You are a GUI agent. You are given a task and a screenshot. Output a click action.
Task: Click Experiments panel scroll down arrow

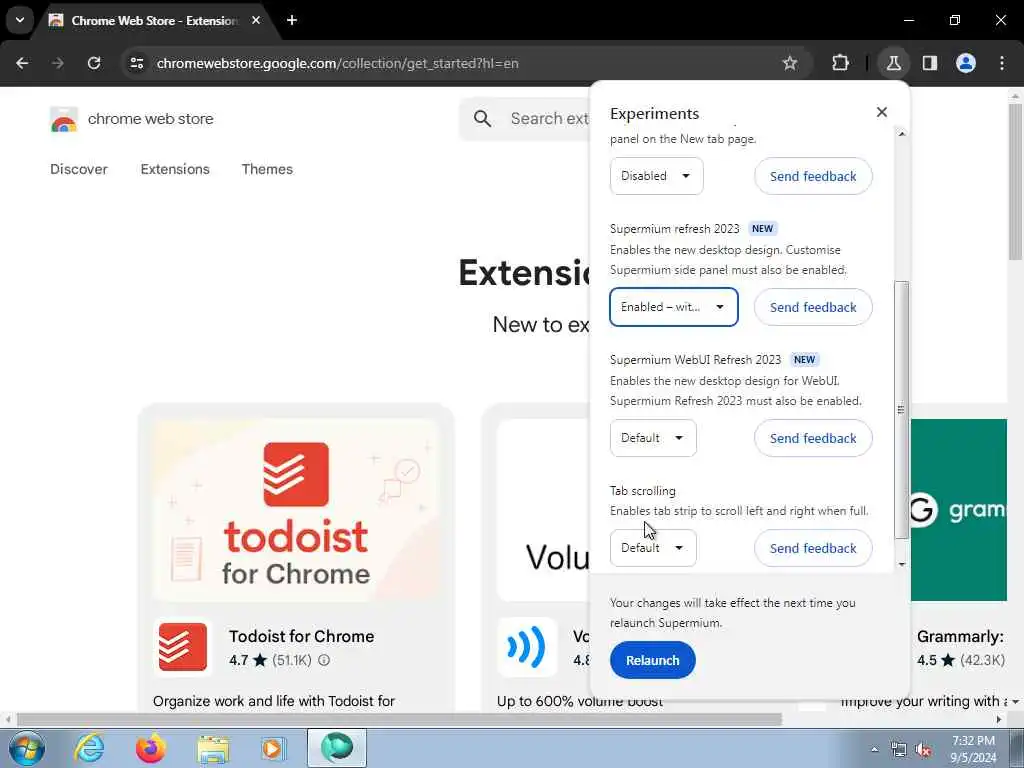[902, 564]
